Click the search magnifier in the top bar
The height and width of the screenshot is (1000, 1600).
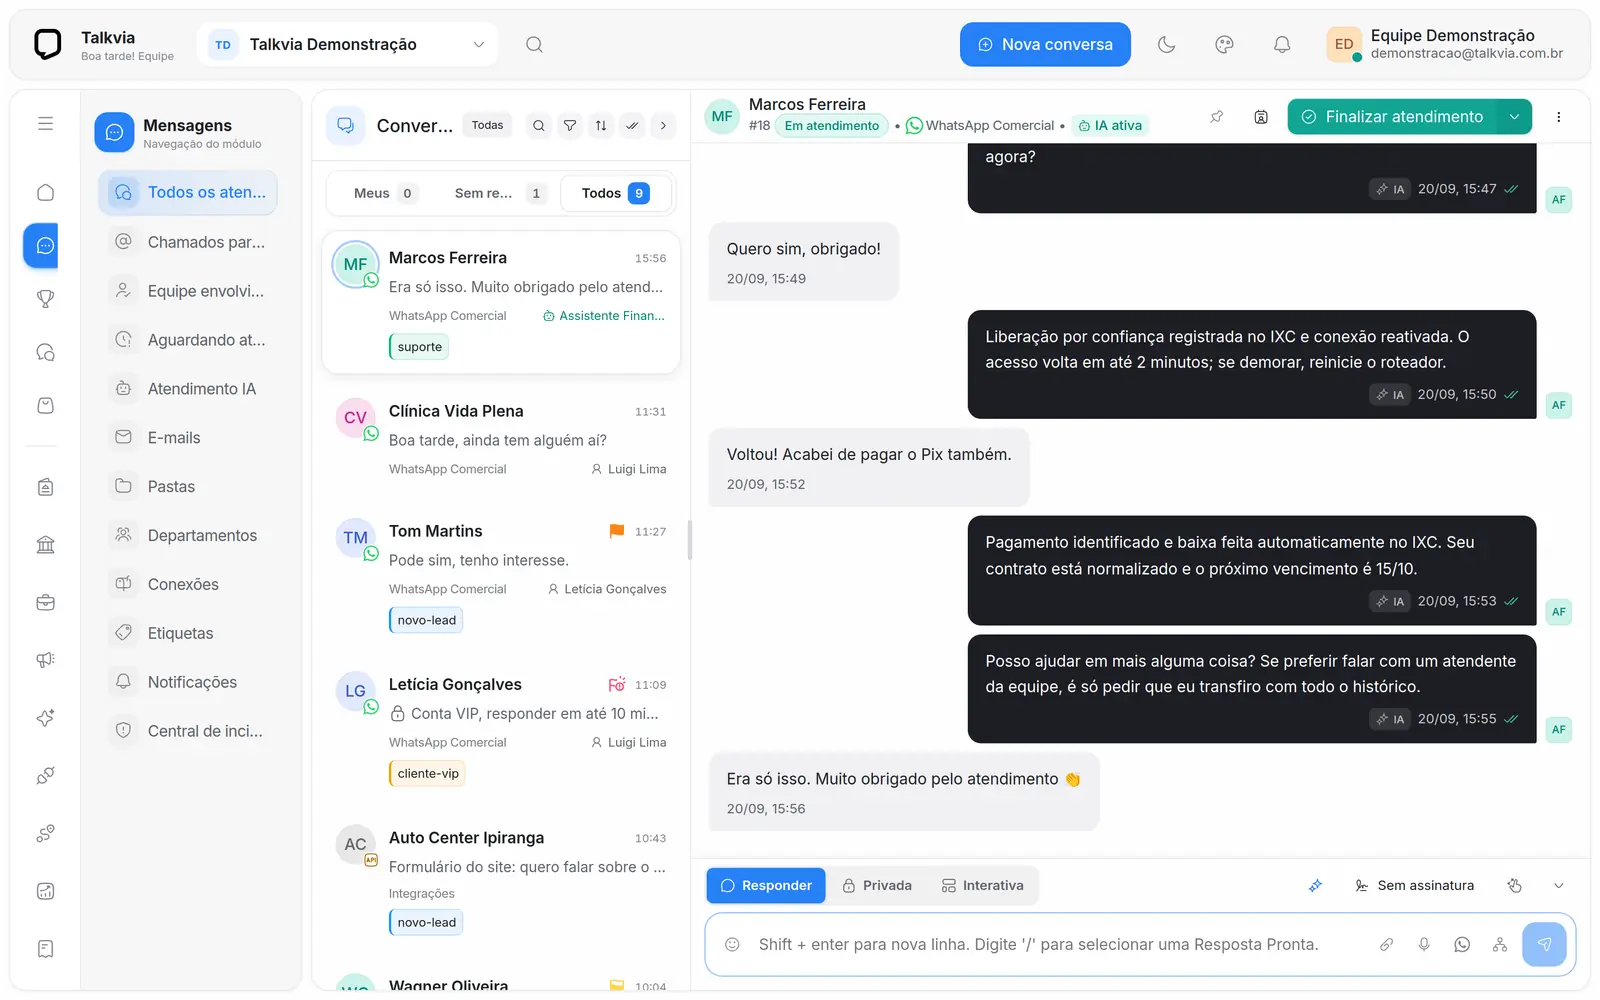coord(534,44)
